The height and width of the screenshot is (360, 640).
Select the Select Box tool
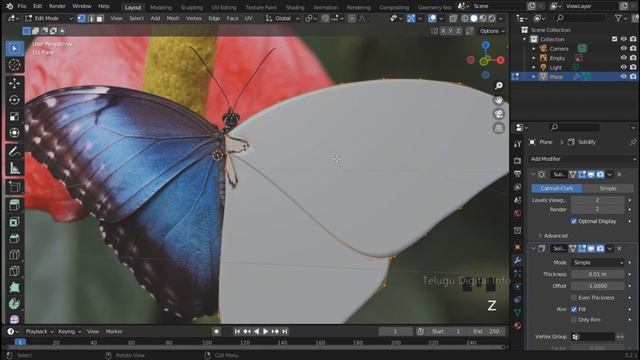coord(15,48)
